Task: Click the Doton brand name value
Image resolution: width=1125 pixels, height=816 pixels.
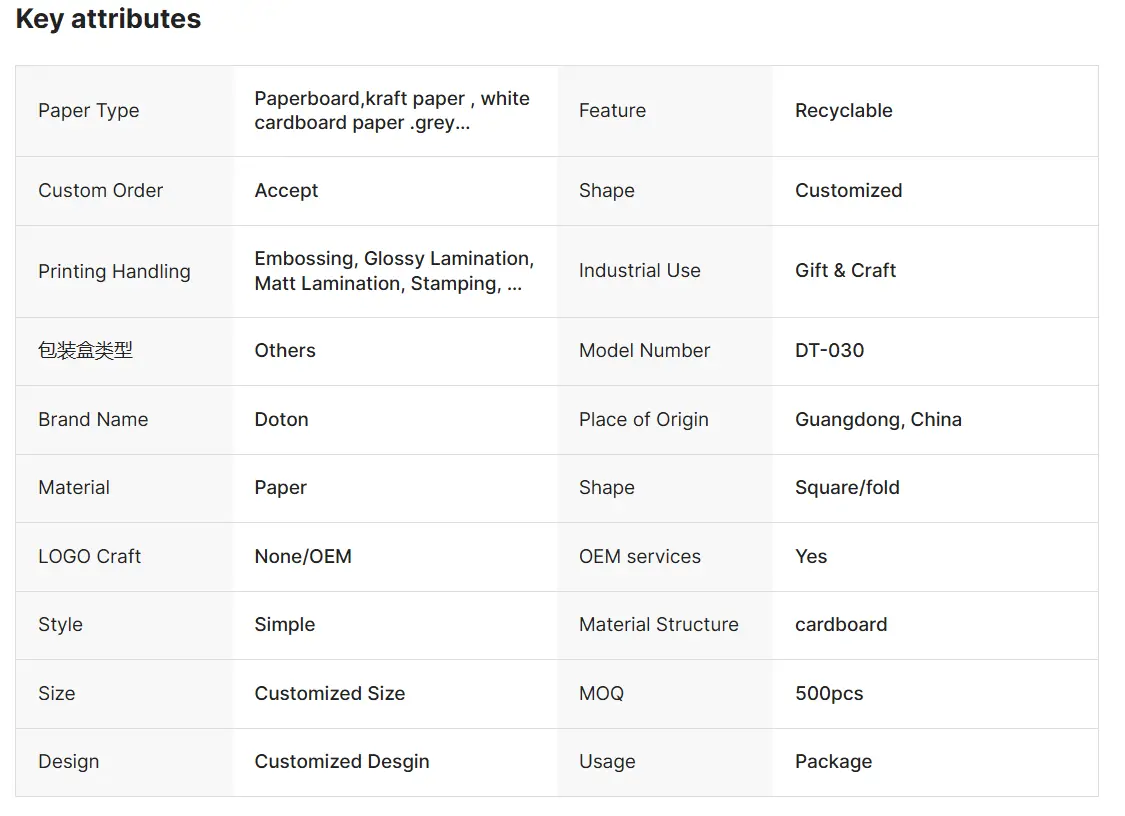Action: tap(281, 419)
